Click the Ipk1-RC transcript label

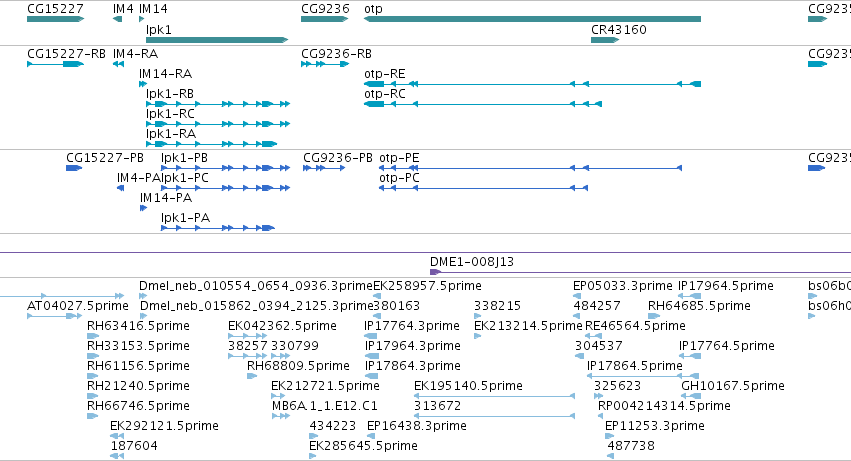(x=170, y=114)
